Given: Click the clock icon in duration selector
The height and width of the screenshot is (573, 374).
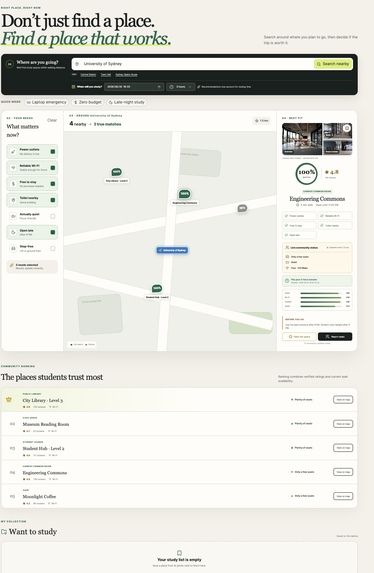Looking at the screenshot, I should pos(171,87).
